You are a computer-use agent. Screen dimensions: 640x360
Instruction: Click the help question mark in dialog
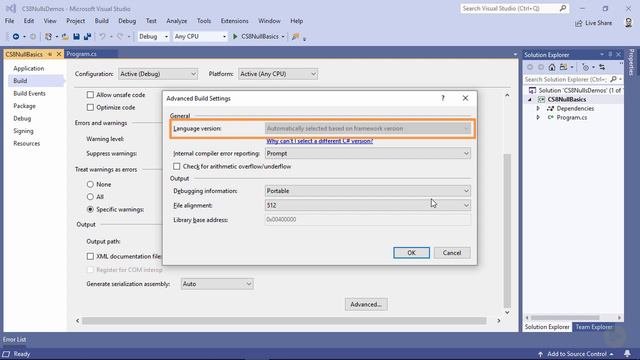tap(443, 98)
